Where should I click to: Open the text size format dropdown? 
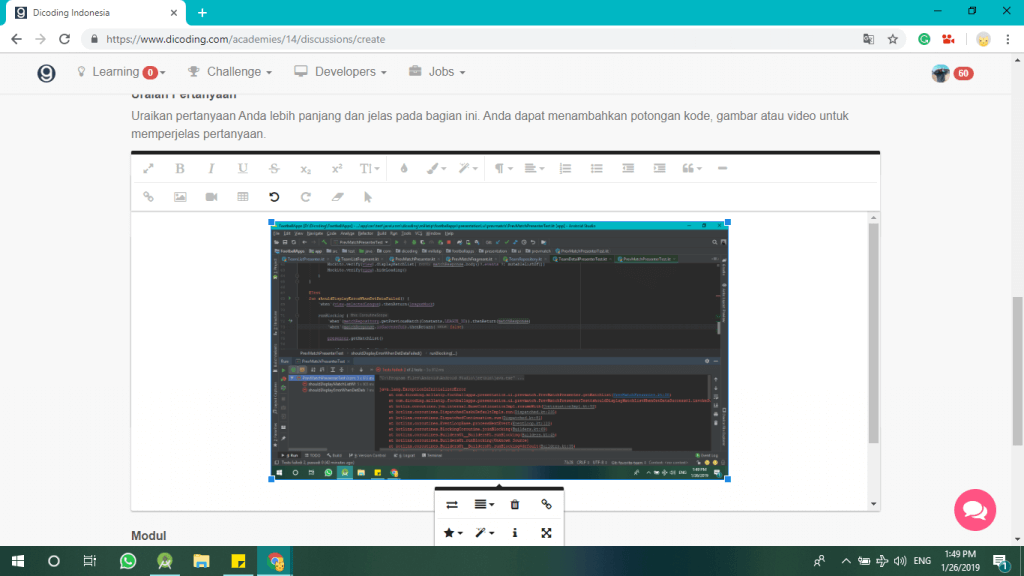pyautogui.click(x=369, y=168)
